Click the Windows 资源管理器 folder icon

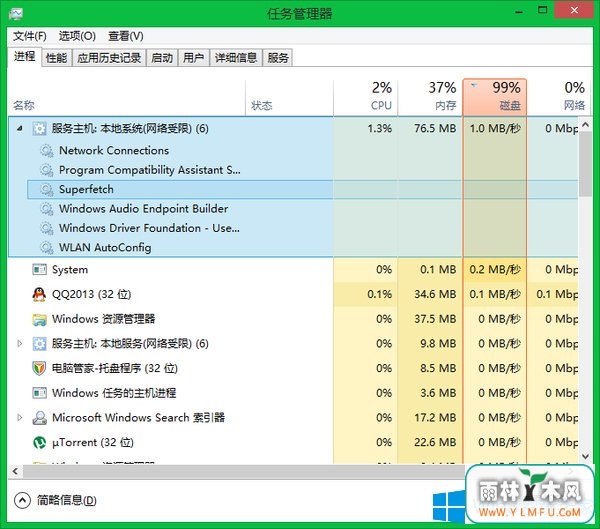(x=39, y=319)
